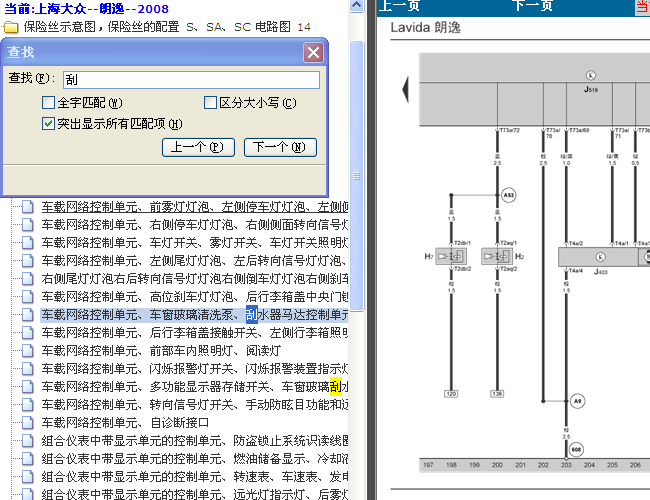Open document icon for 自诊断接口 entry
The width and height of the screenshot is (650, 500).
pyautogui.click(x=28, y=422)
